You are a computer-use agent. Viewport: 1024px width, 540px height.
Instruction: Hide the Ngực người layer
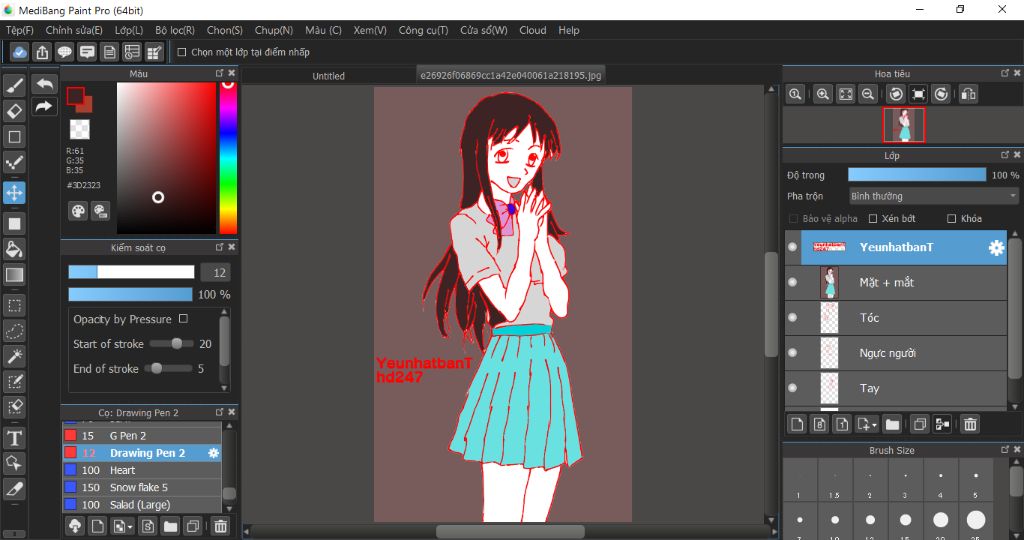point(793,353)
